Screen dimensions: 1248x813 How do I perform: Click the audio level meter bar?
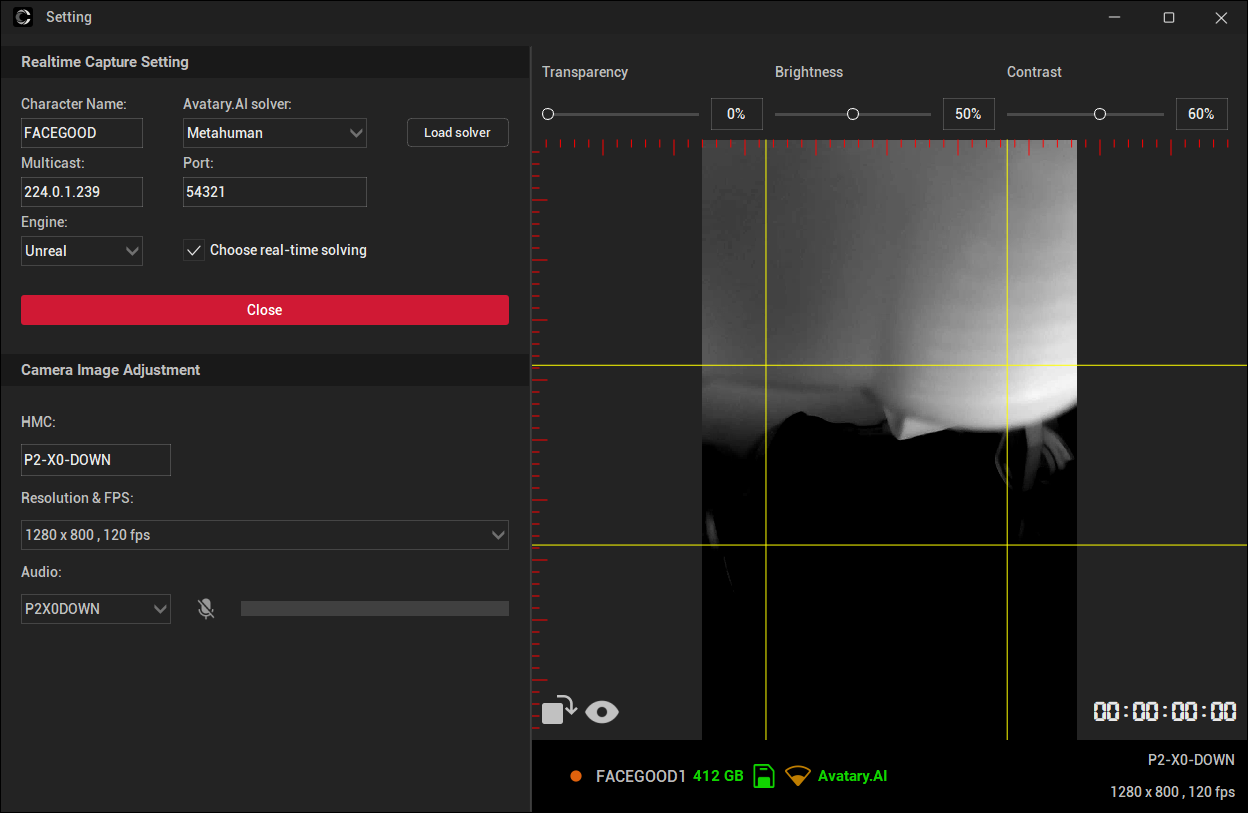point(375,608)
